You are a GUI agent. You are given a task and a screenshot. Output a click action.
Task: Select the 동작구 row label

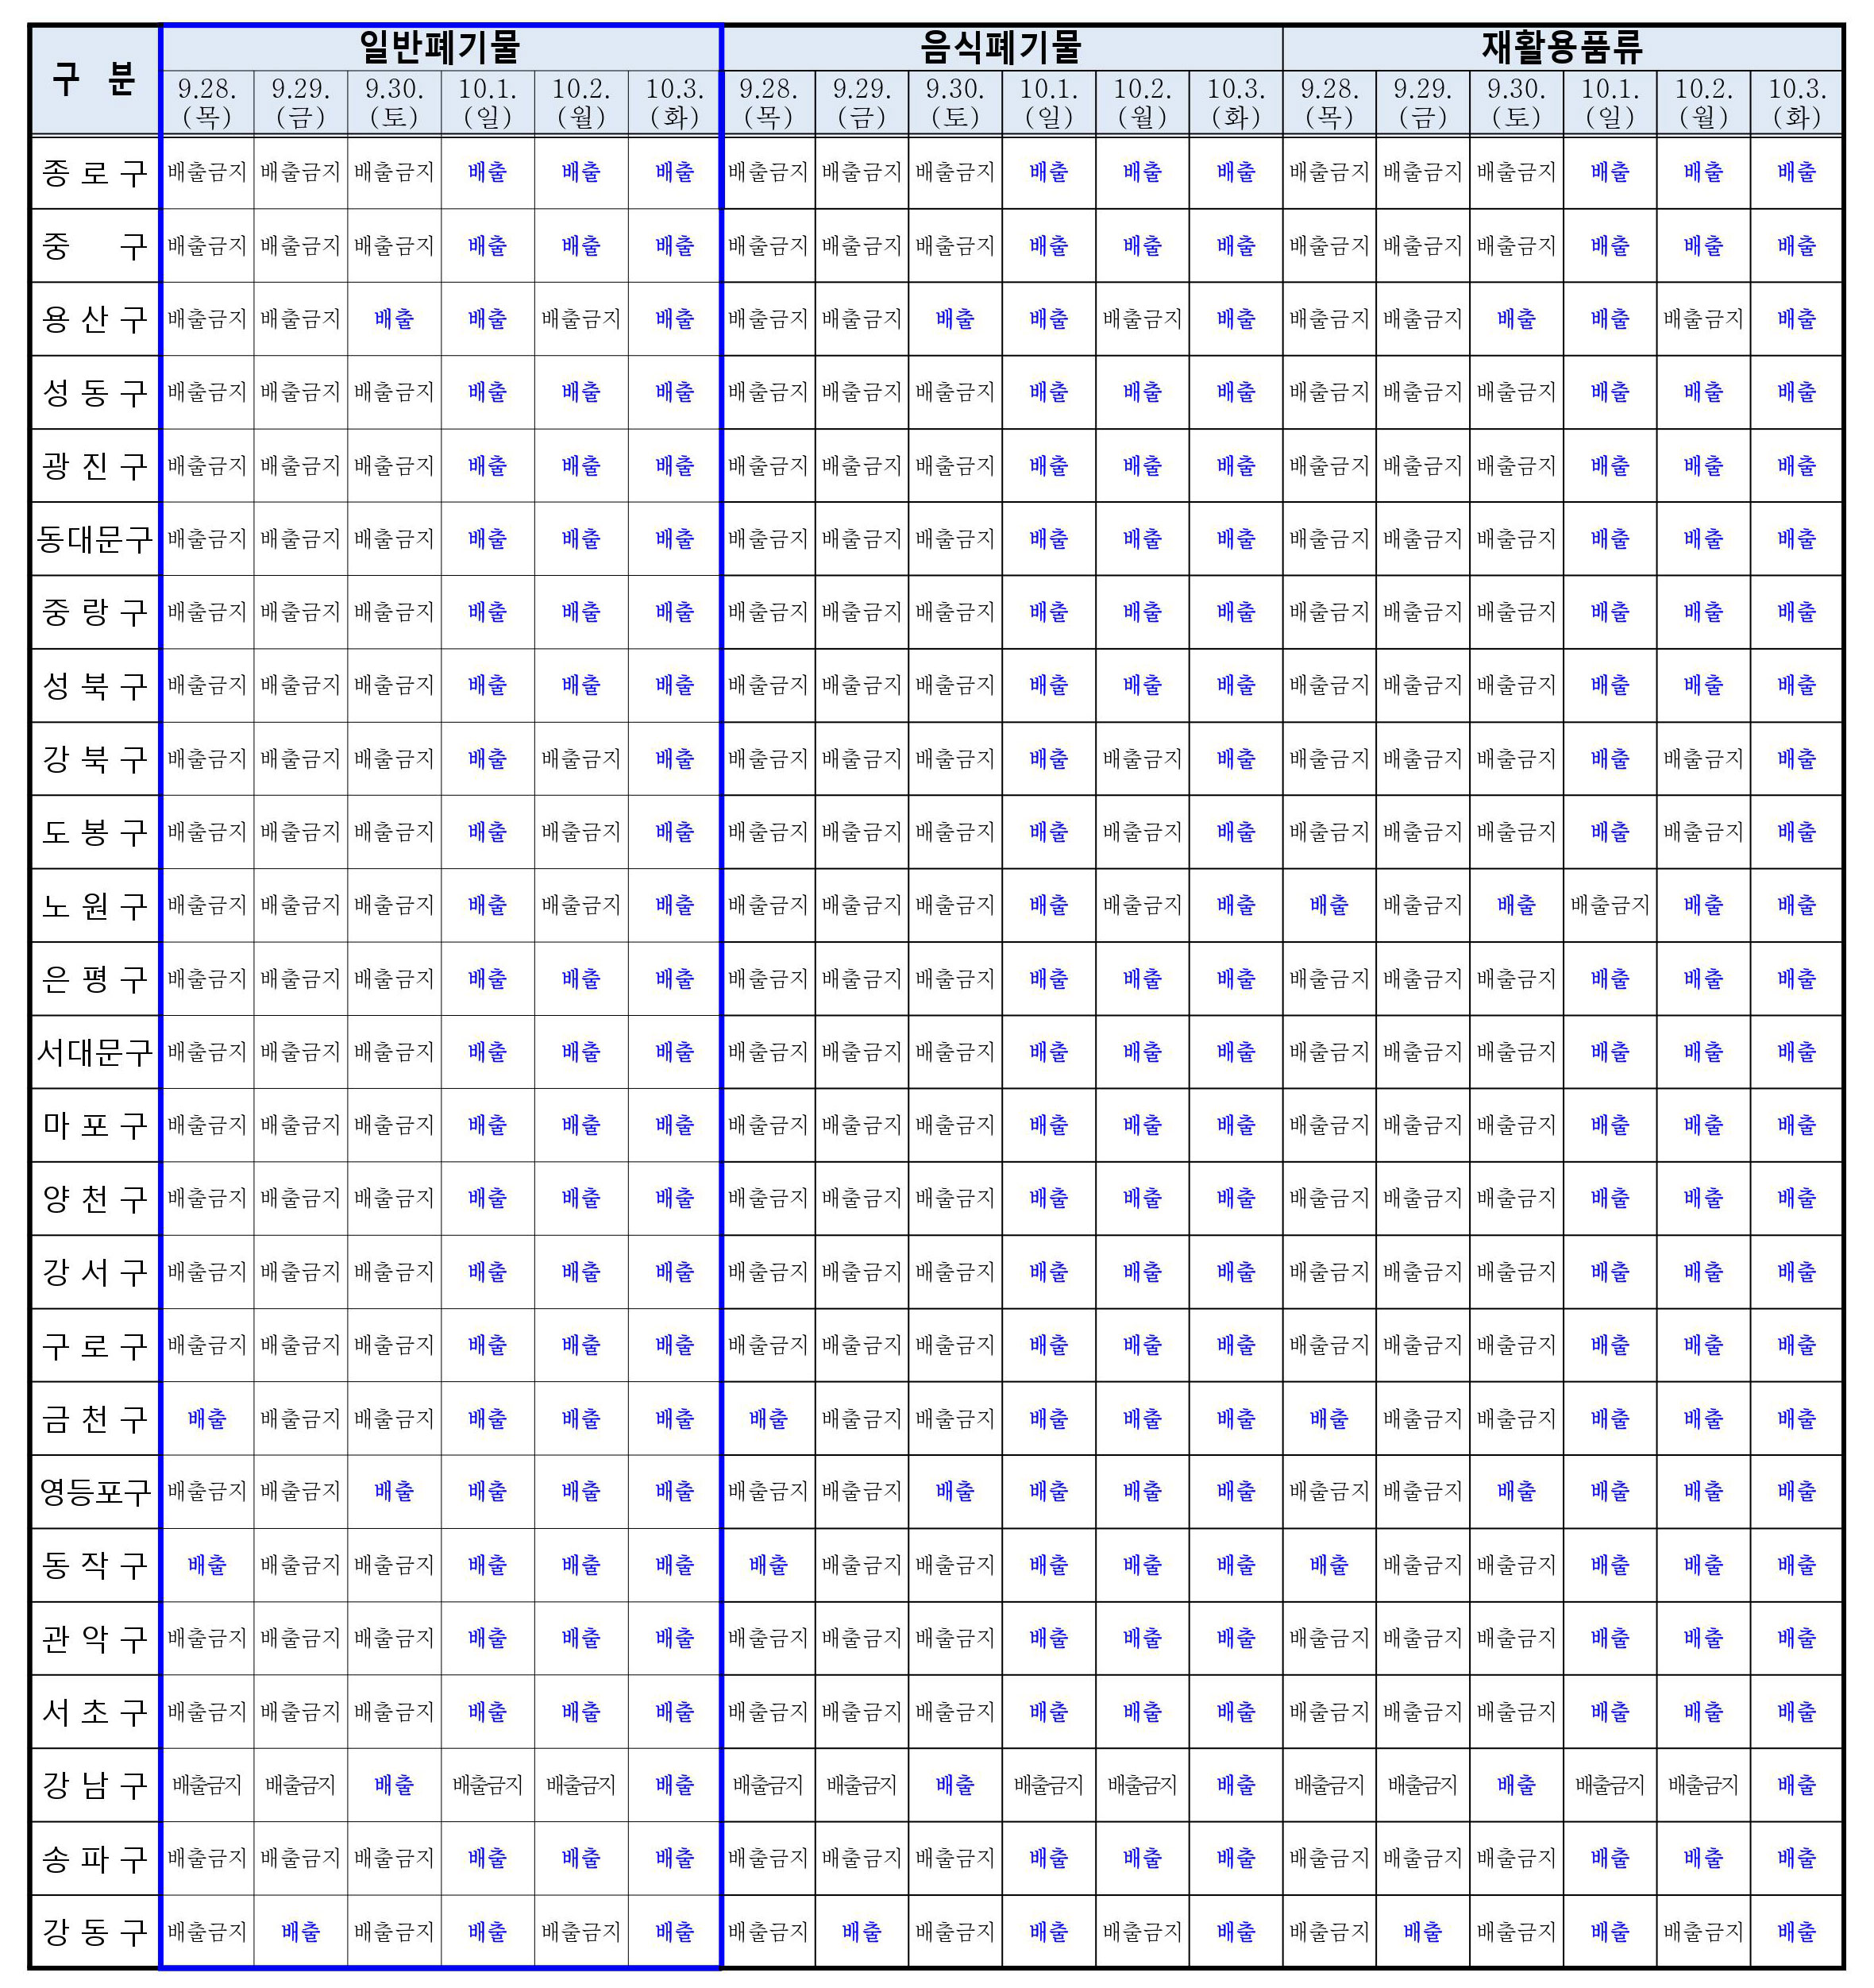coord(95,1565)
